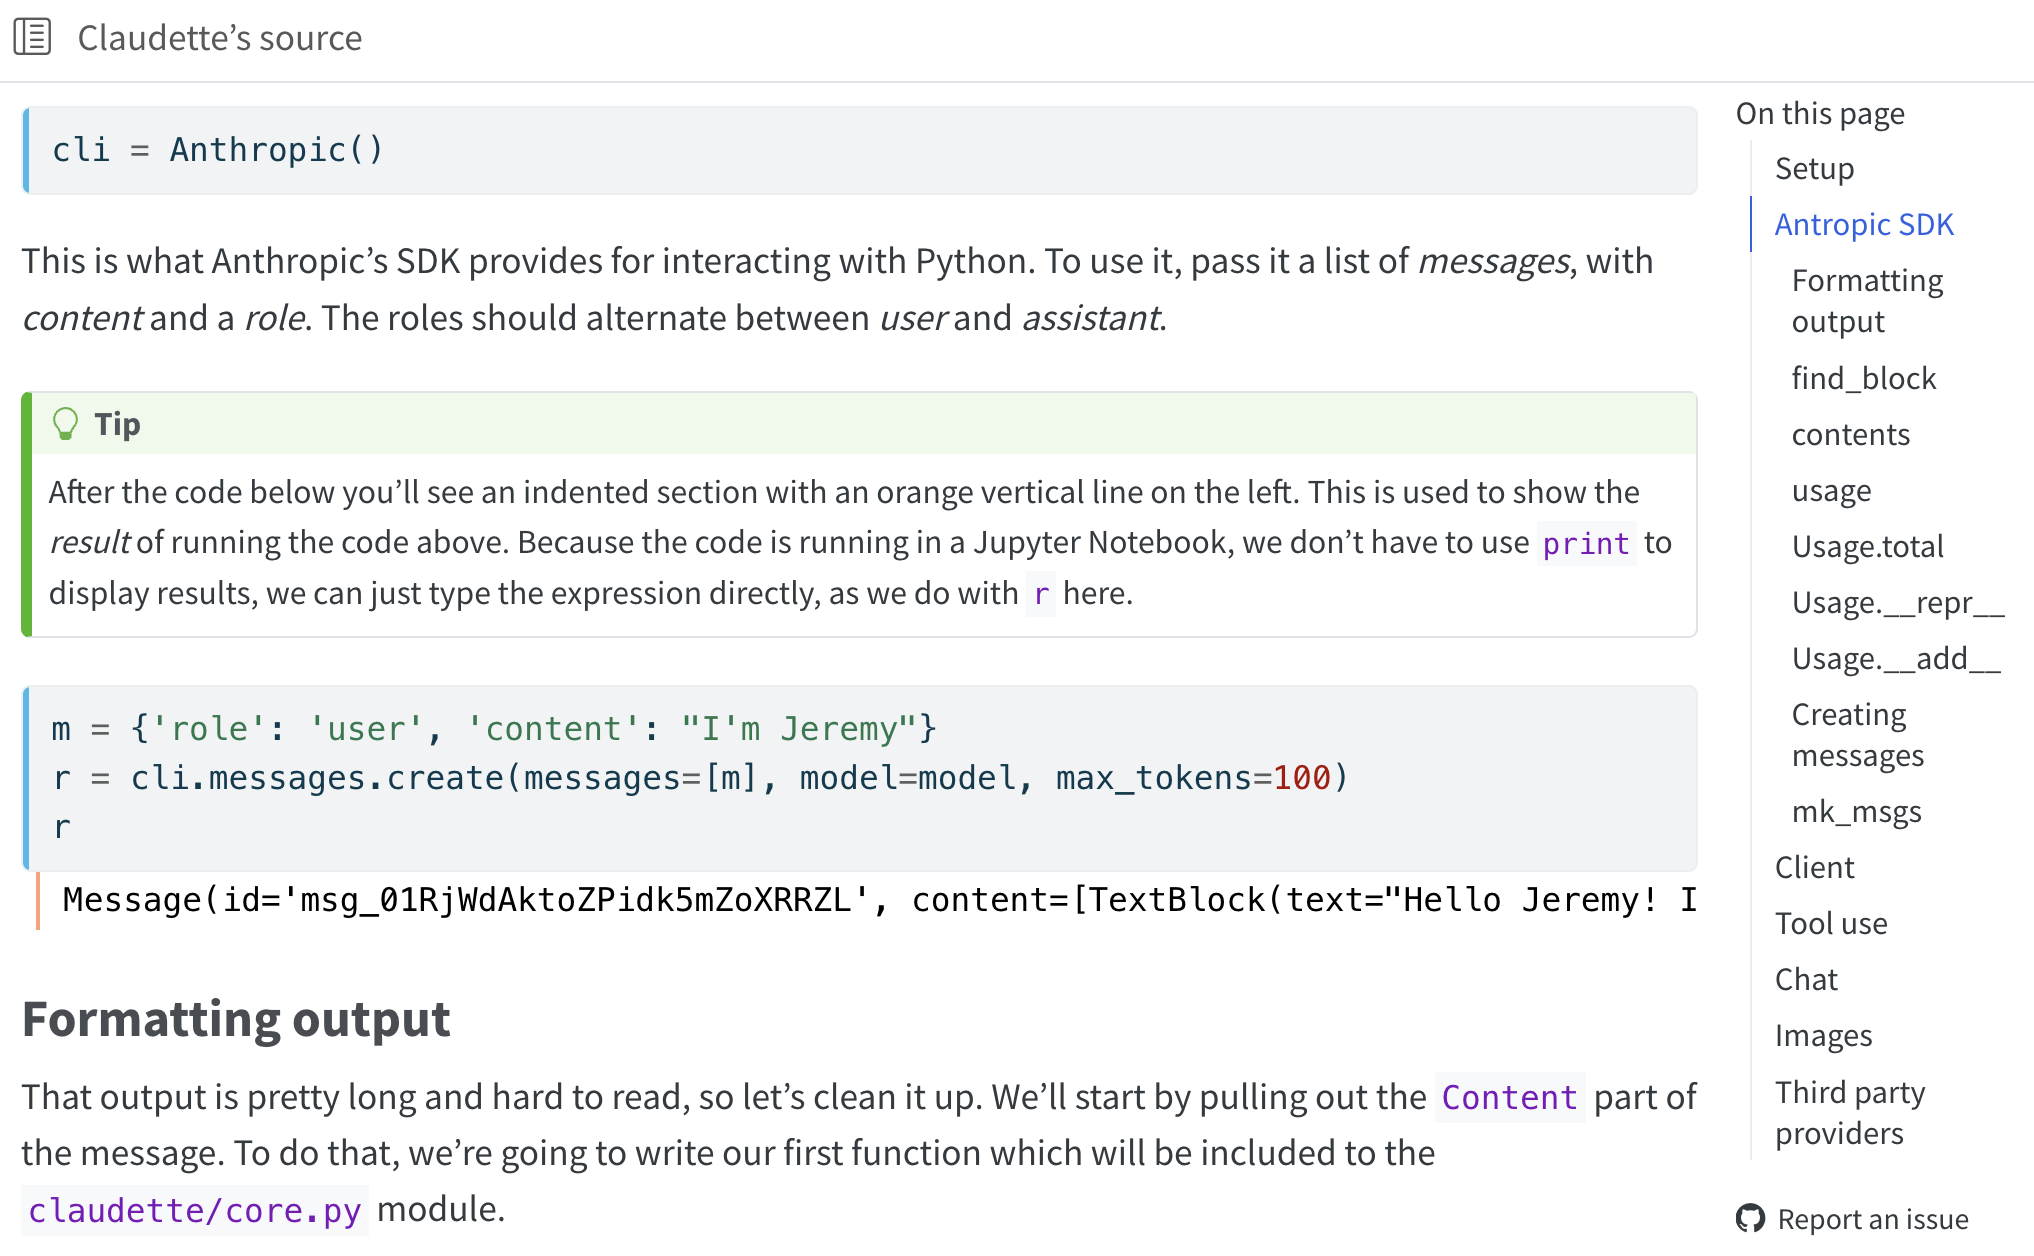Click the cli = Anthropic() code cell
This screenshot has width=2034, height=1256.
[x=860, y=150]
